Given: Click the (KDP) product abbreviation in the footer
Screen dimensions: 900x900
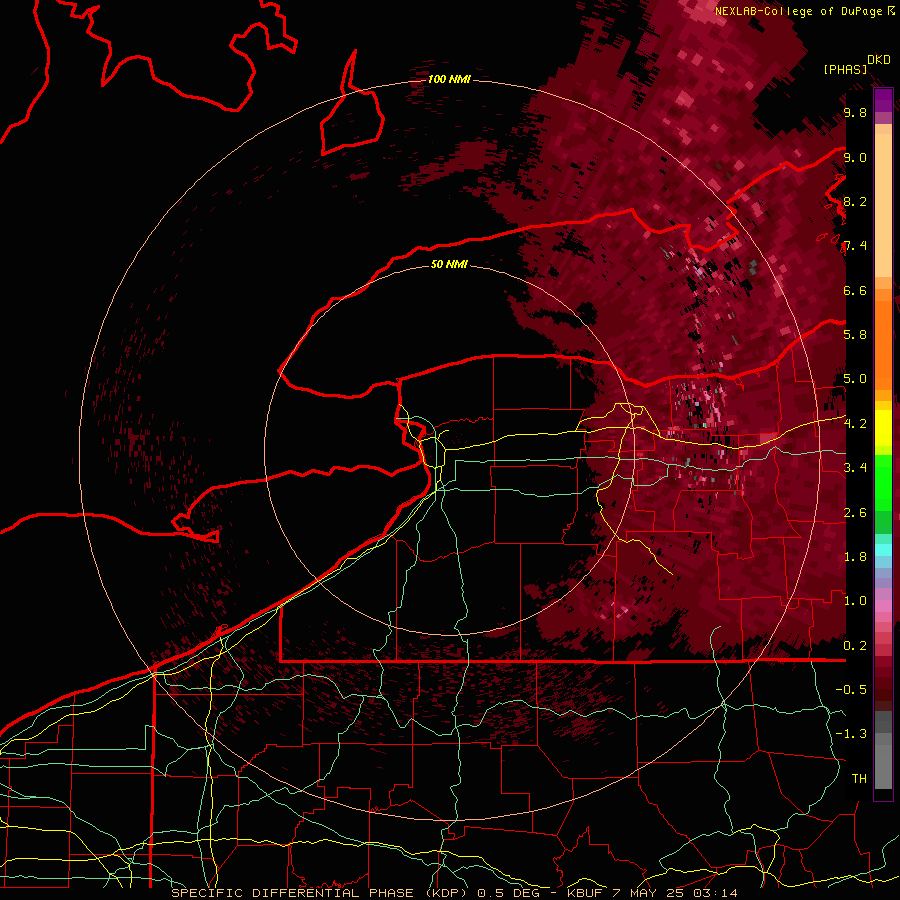Looking at the screenshot, I should click(x=447, y=893).
